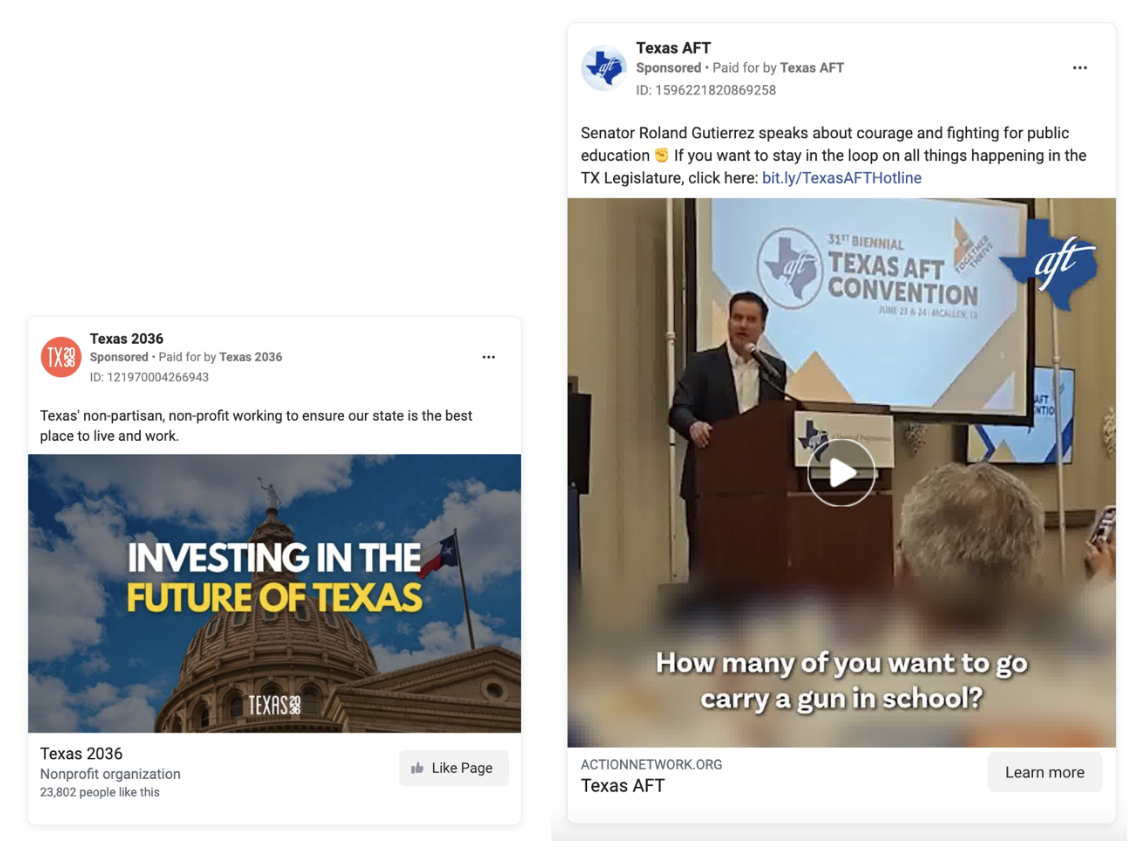Click Texas AFT title below the video
Screen dimensions: 1146x856
click(x=623, y=786)
